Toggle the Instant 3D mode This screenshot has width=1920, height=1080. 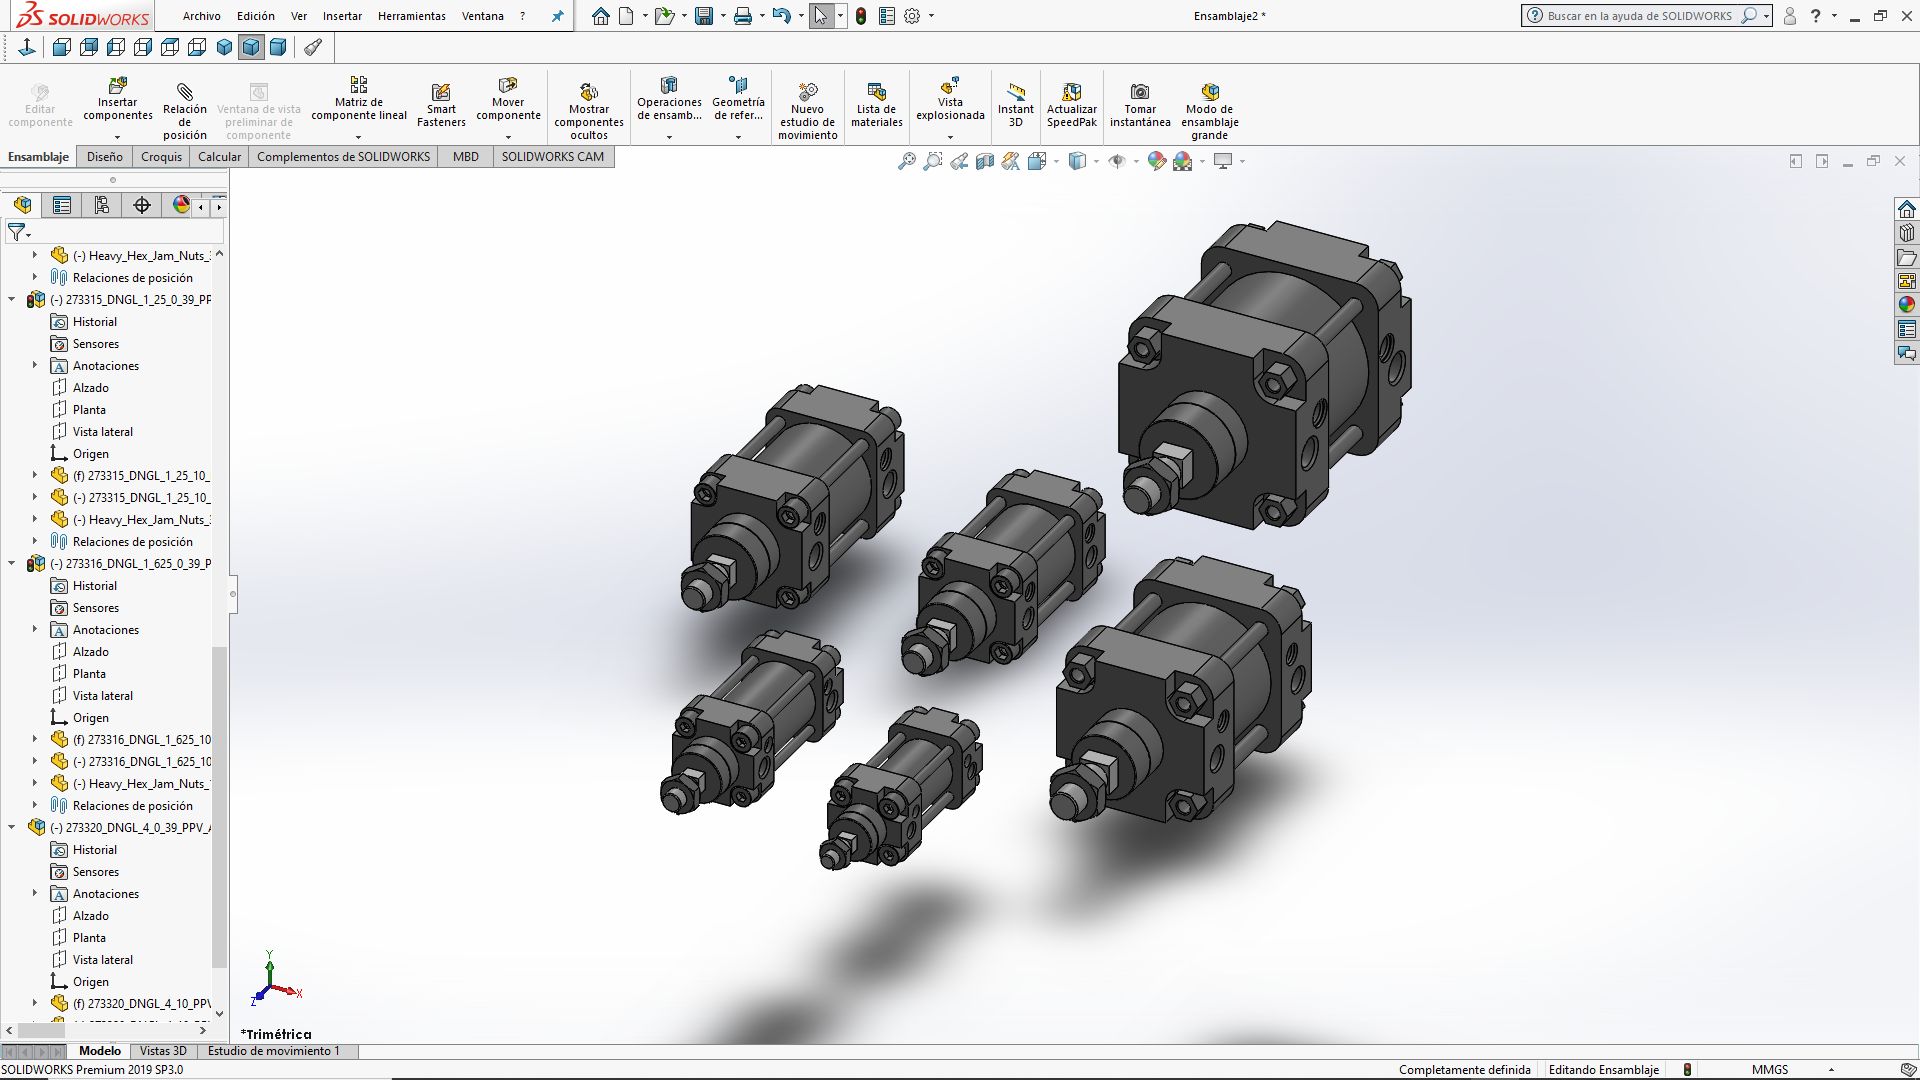pos(1015,92)
